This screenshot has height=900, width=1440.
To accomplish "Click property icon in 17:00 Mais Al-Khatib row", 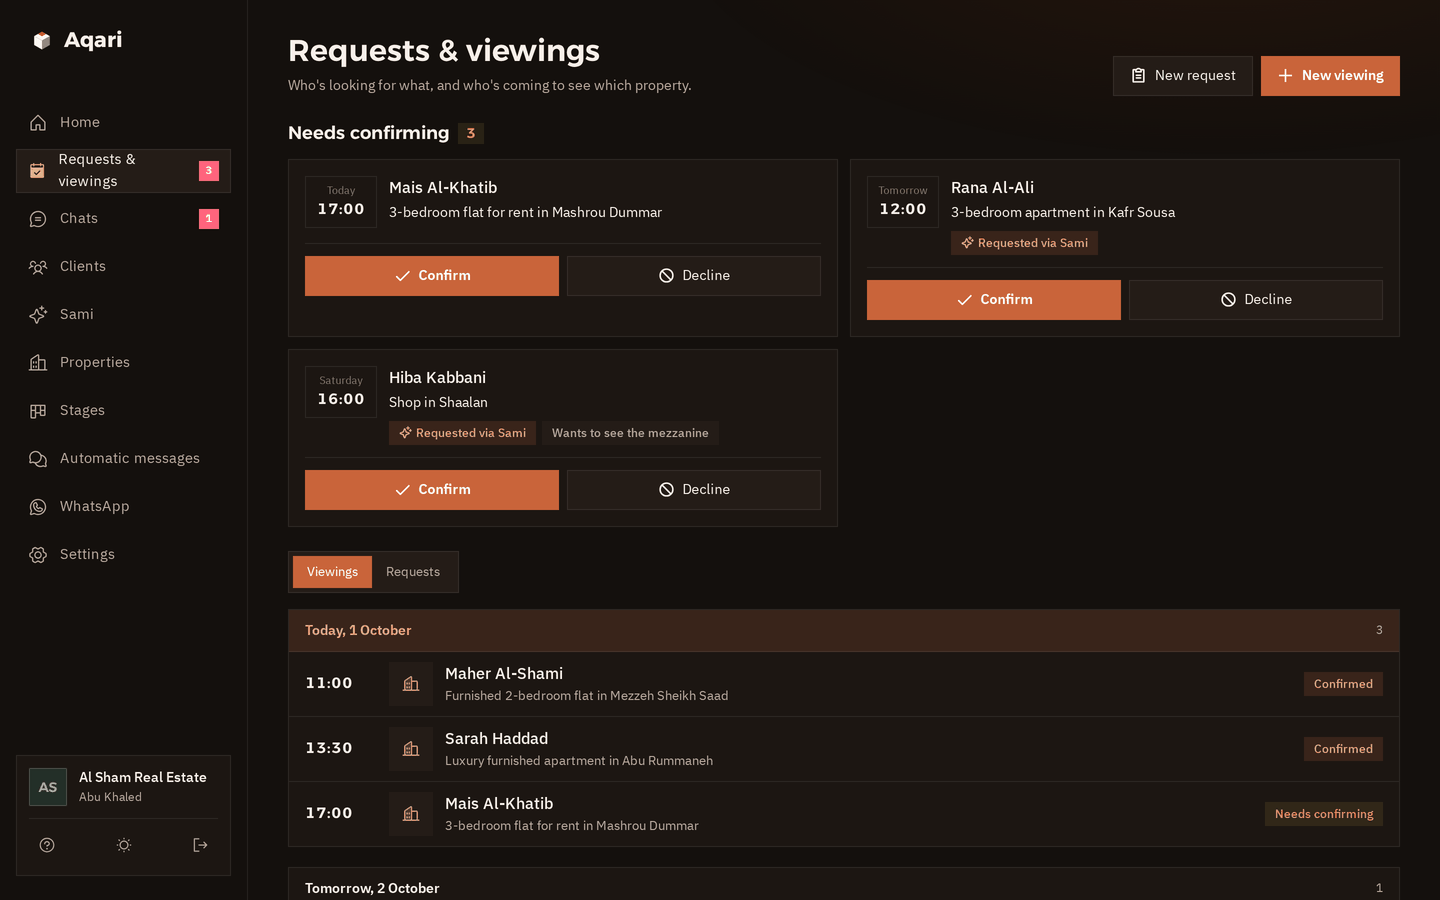I will 411,814.
